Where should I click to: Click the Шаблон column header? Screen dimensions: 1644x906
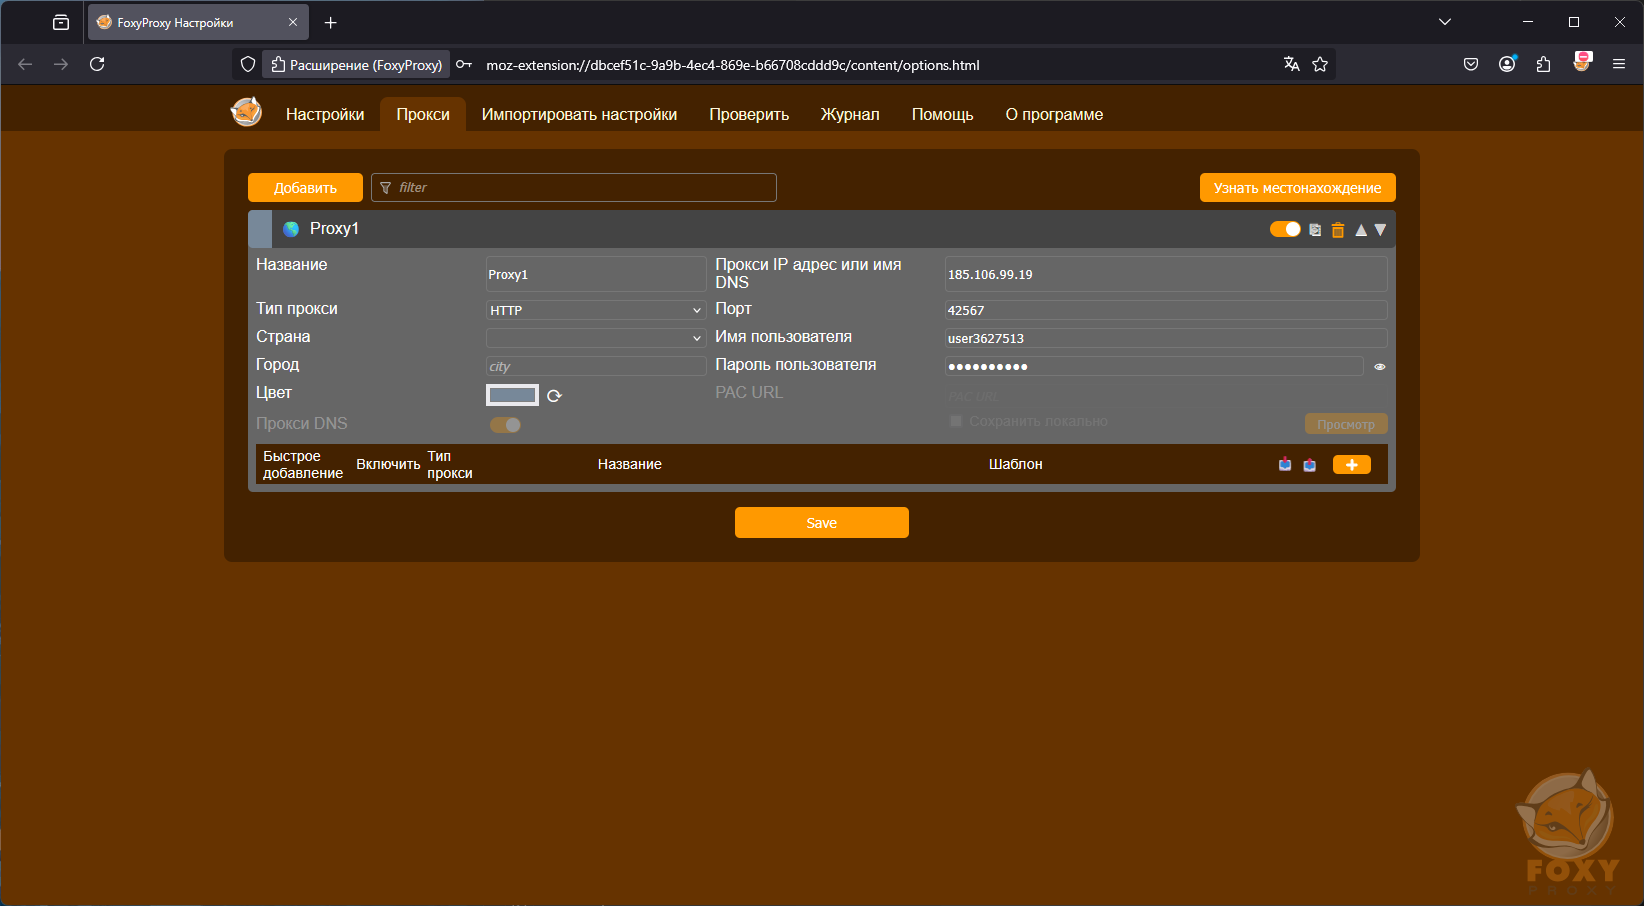point(1016,464)
